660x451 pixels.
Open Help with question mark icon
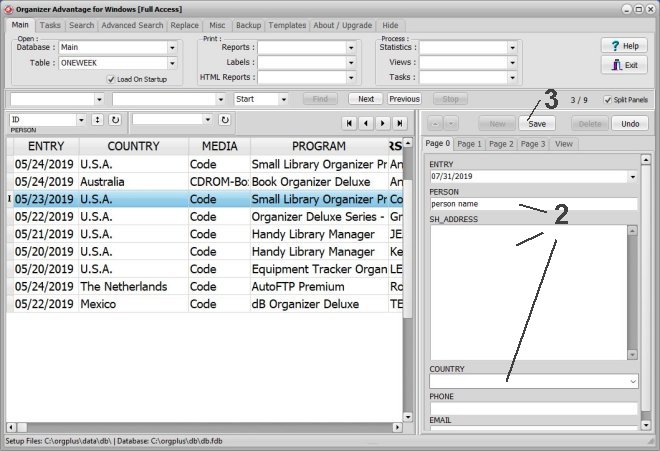tap(624, 45)
